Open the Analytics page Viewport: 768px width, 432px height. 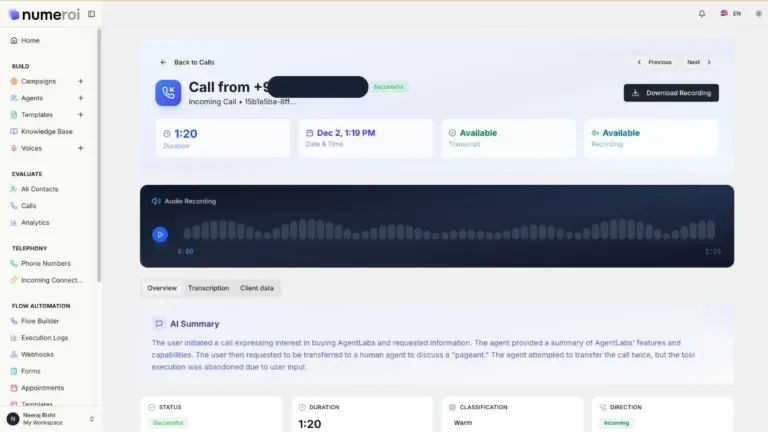(35, 223)
